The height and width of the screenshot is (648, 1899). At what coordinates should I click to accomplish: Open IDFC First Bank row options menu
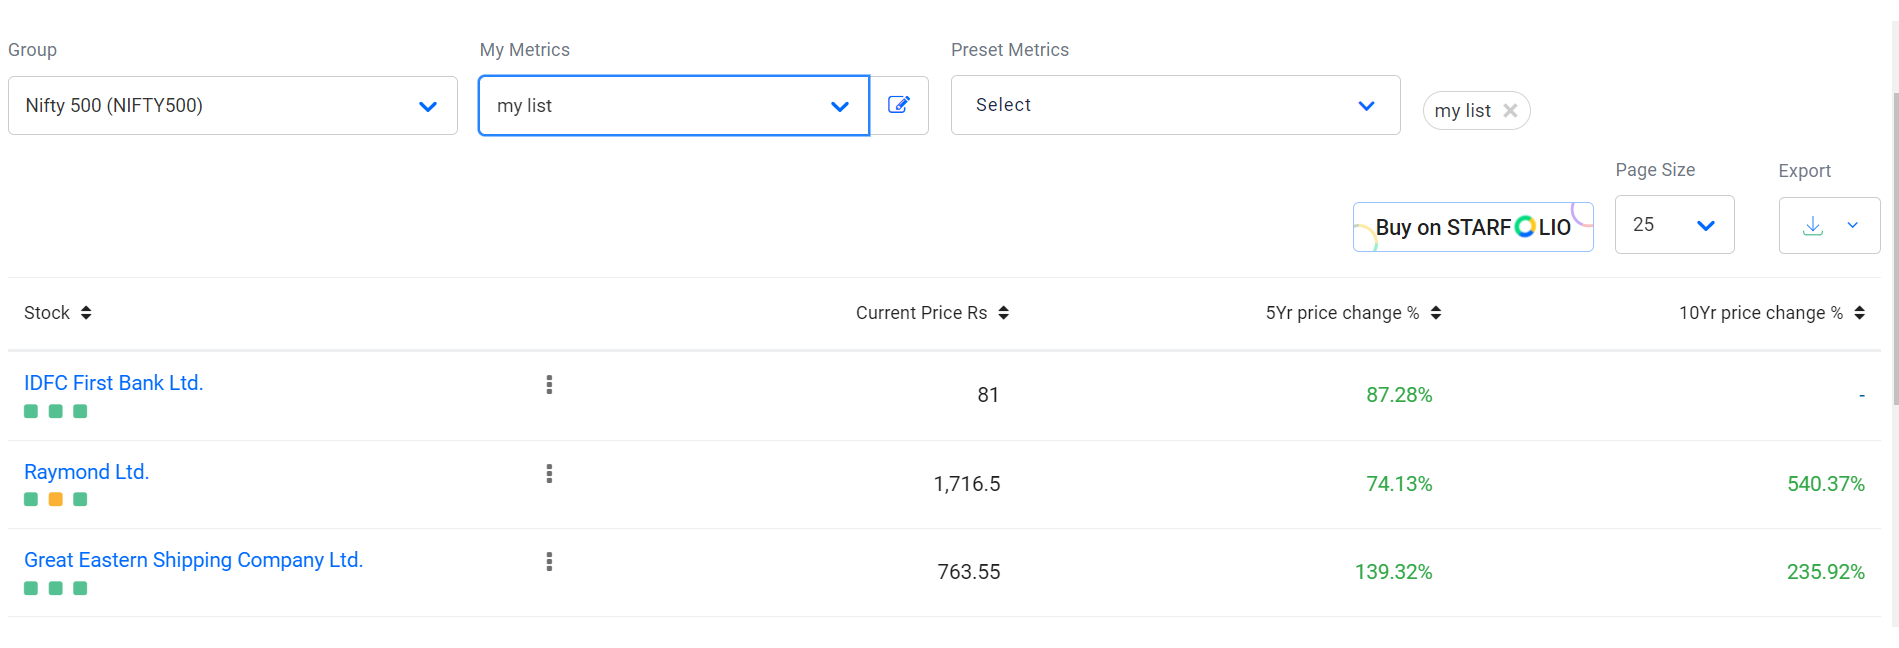pyautogui.click(x=549, y=385)
